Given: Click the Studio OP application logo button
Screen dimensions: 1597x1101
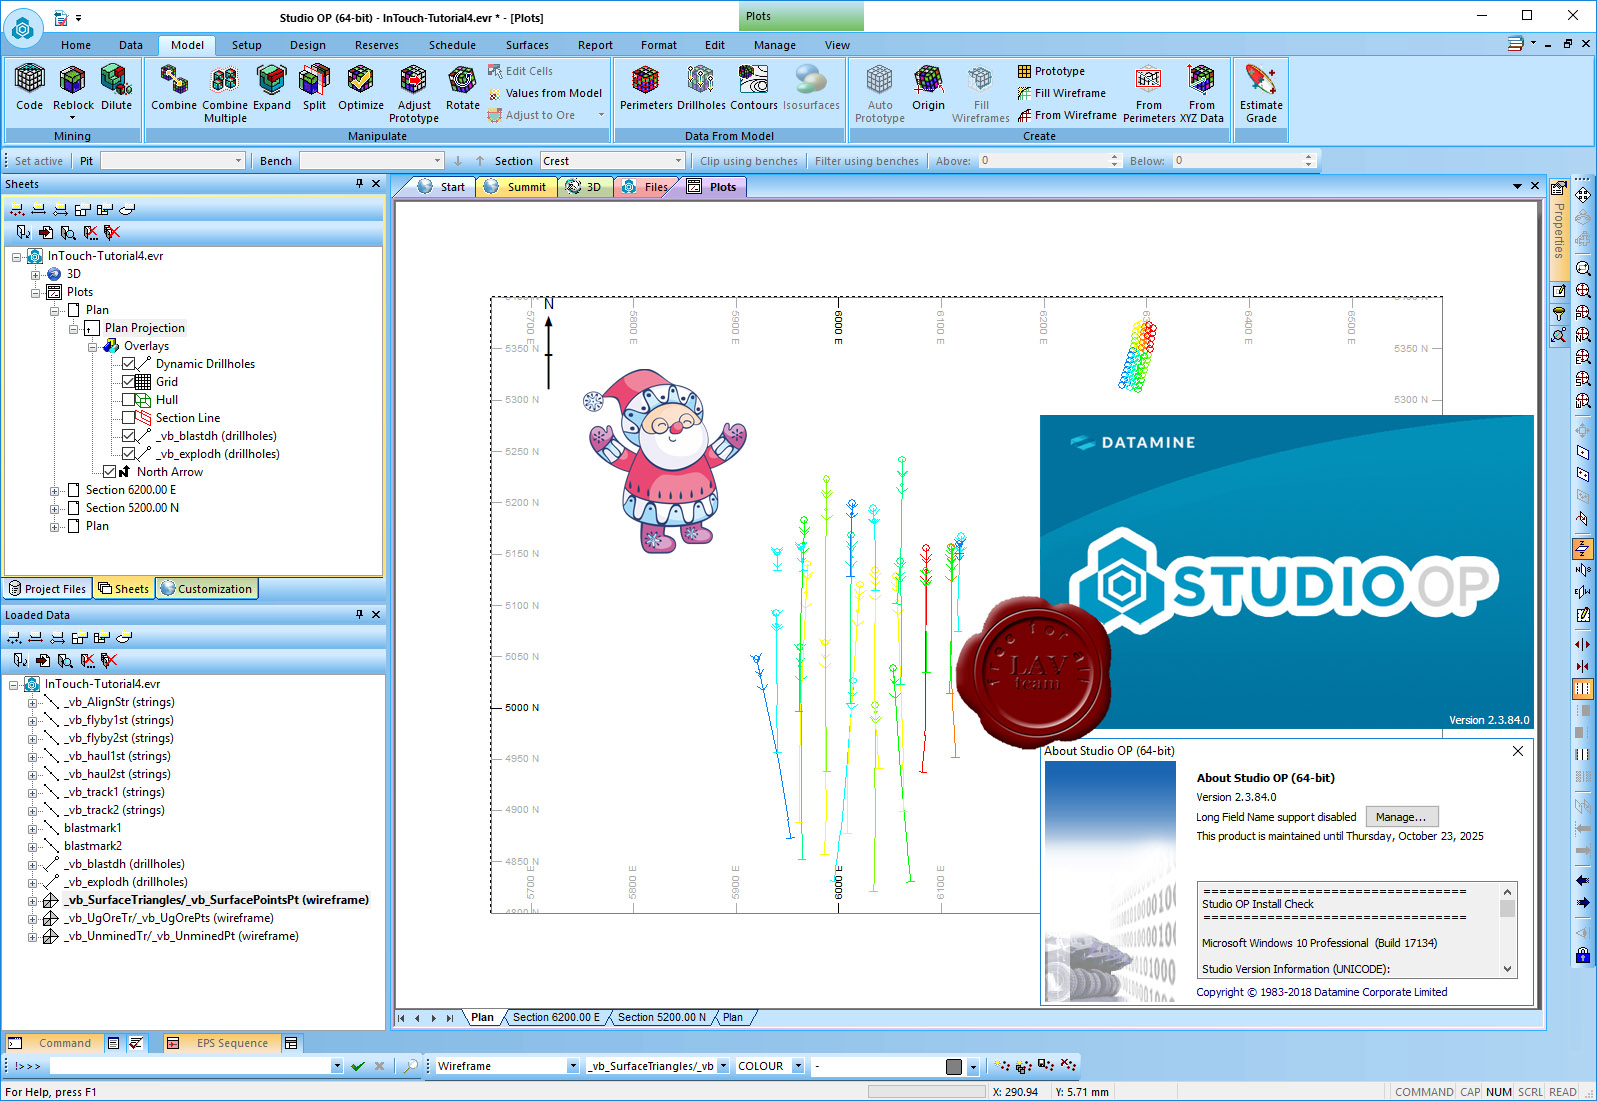Looking at the screenshot, I should click(23, 29).
